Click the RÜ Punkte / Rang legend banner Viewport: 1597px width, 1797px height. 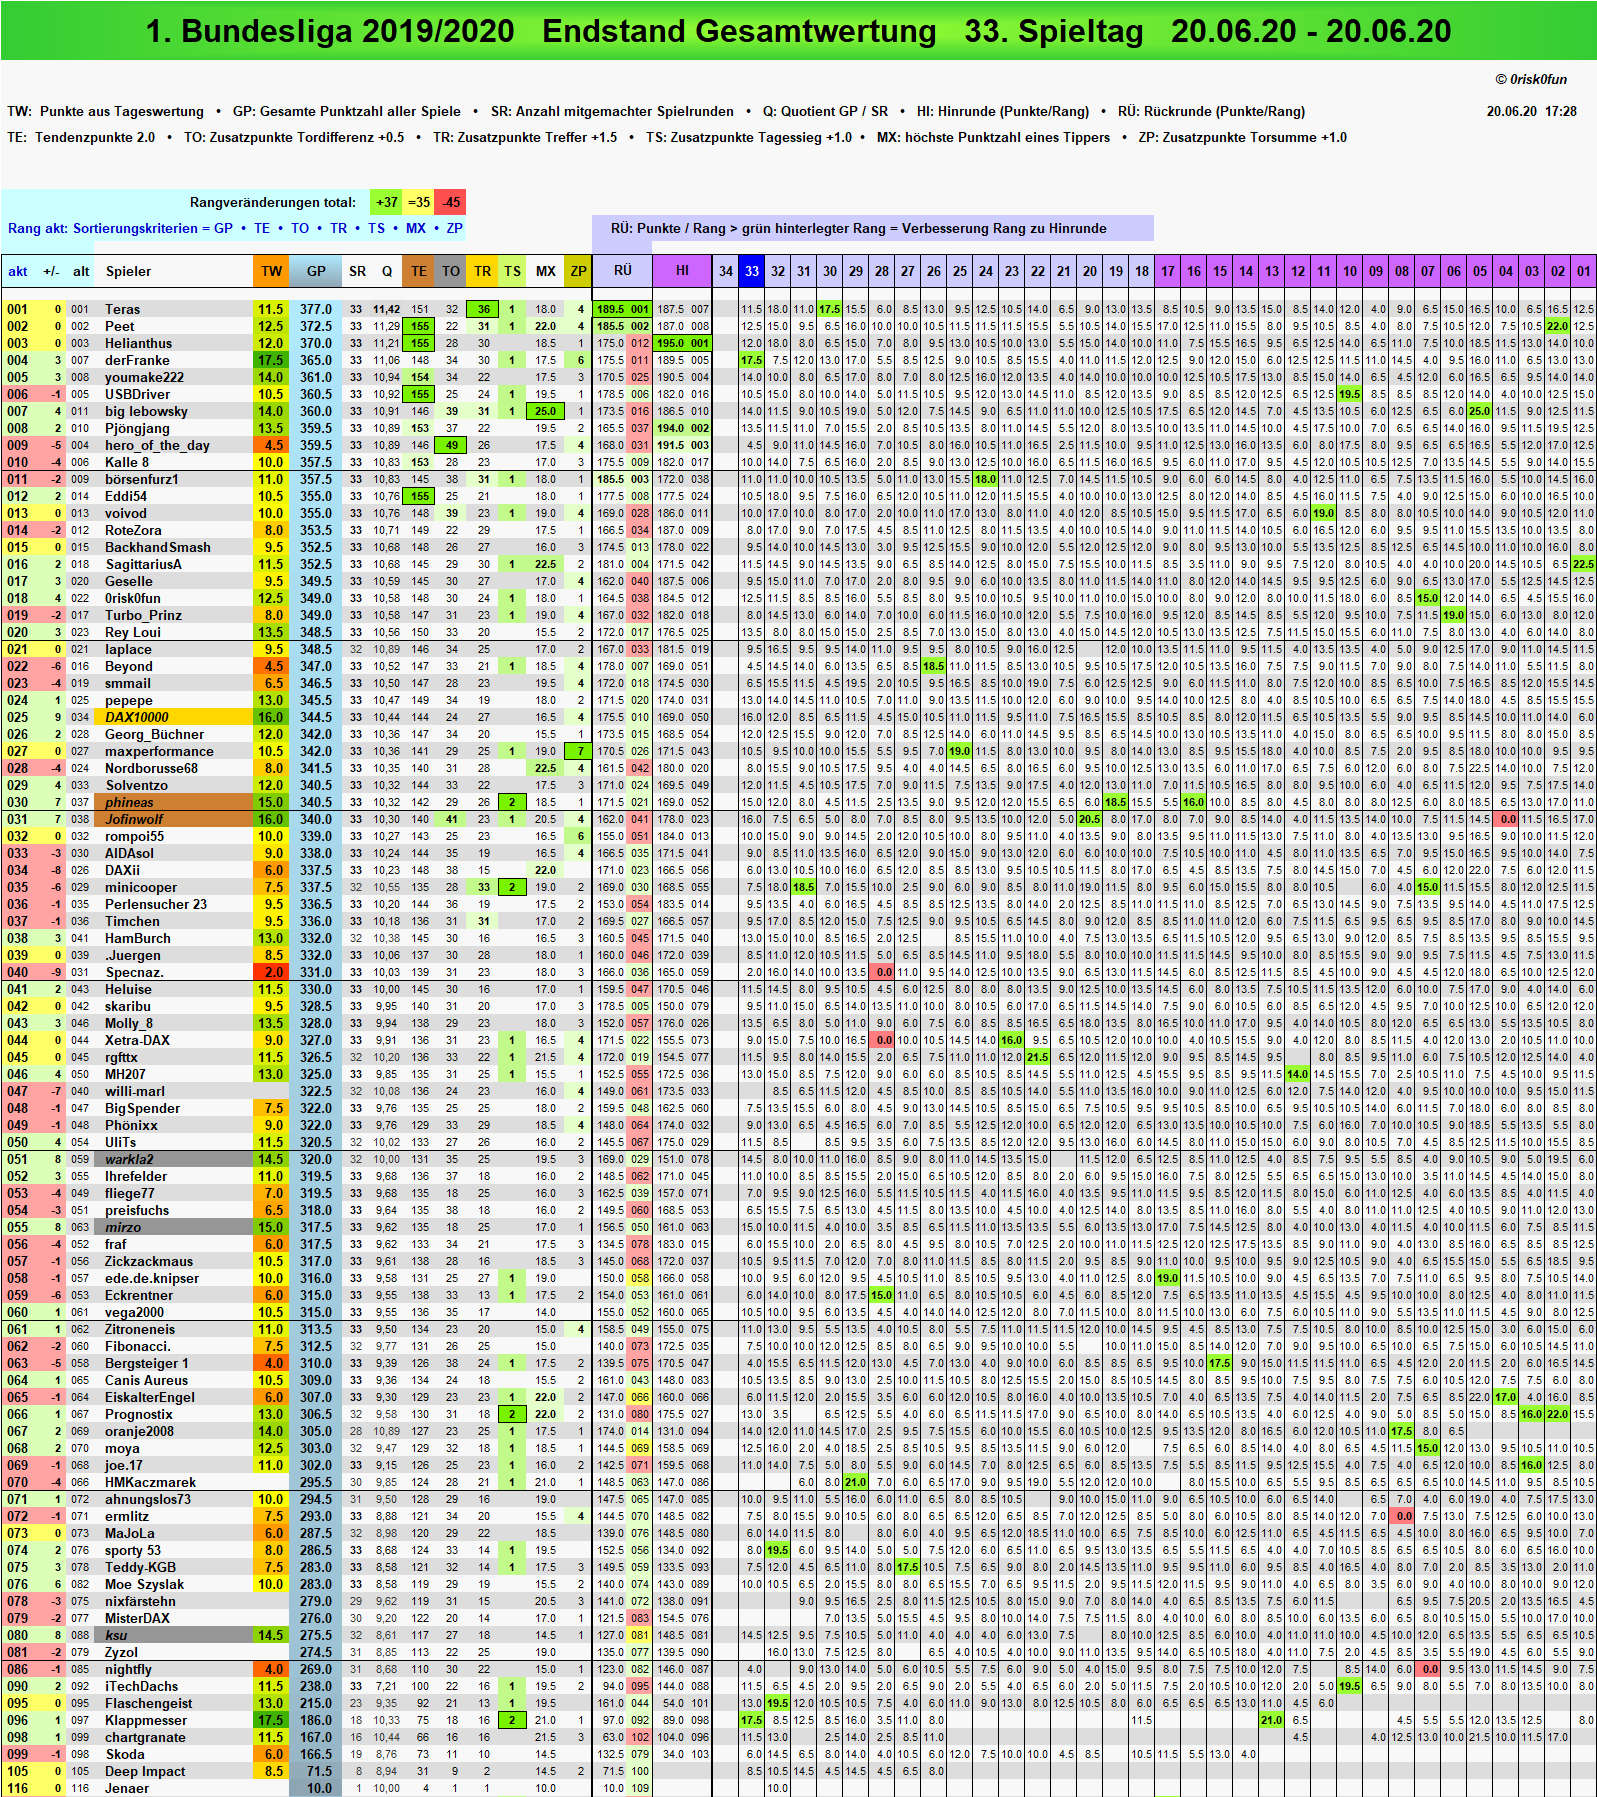point(873,229)
